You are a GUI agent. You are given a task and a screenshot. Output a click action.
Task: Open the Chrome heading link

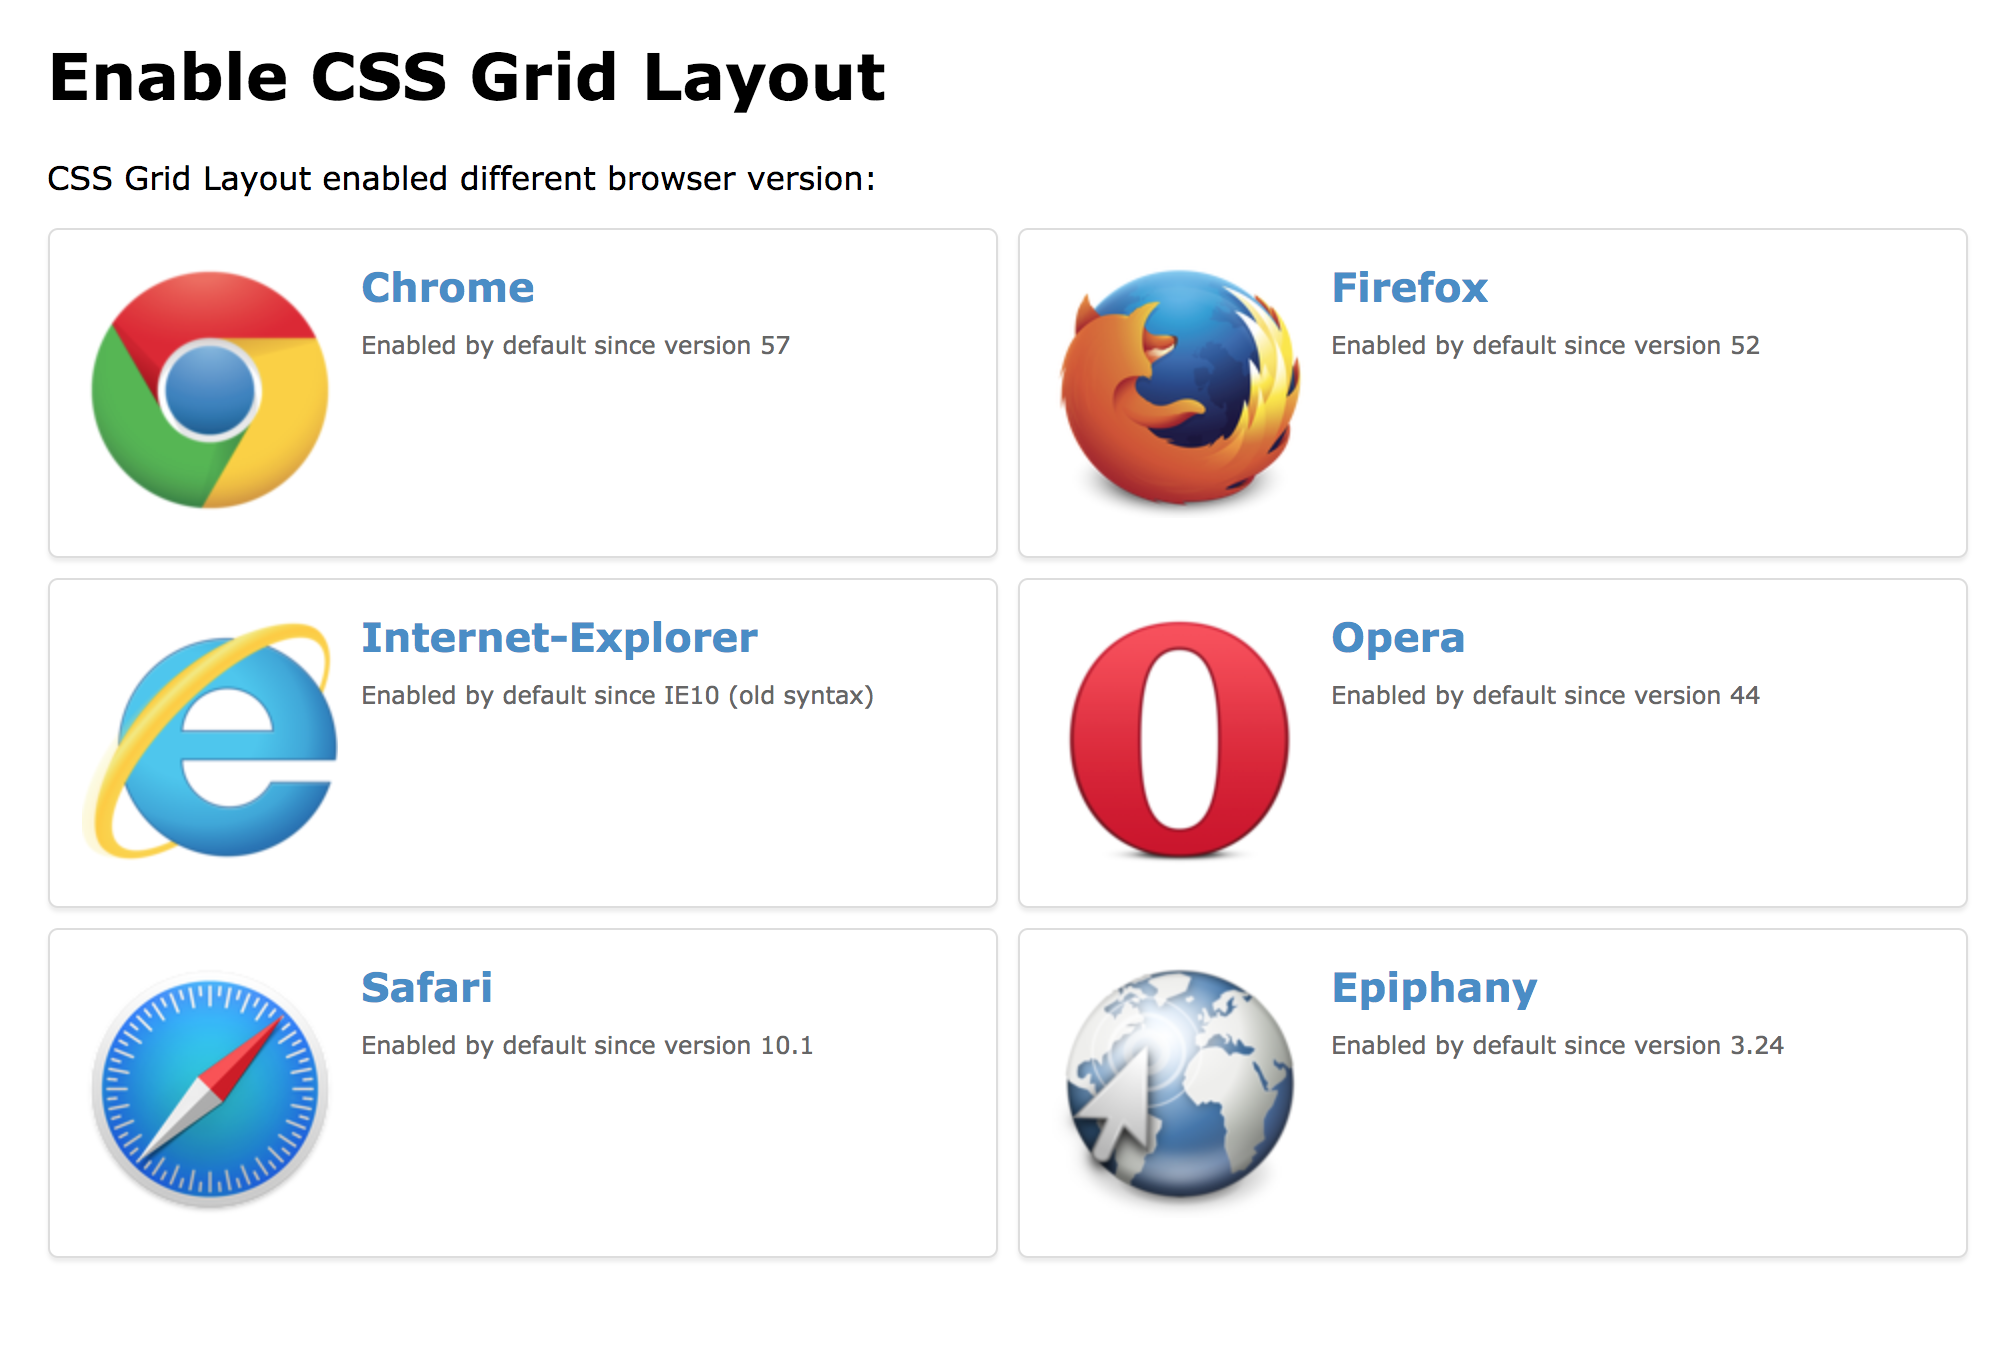(448, 288)
